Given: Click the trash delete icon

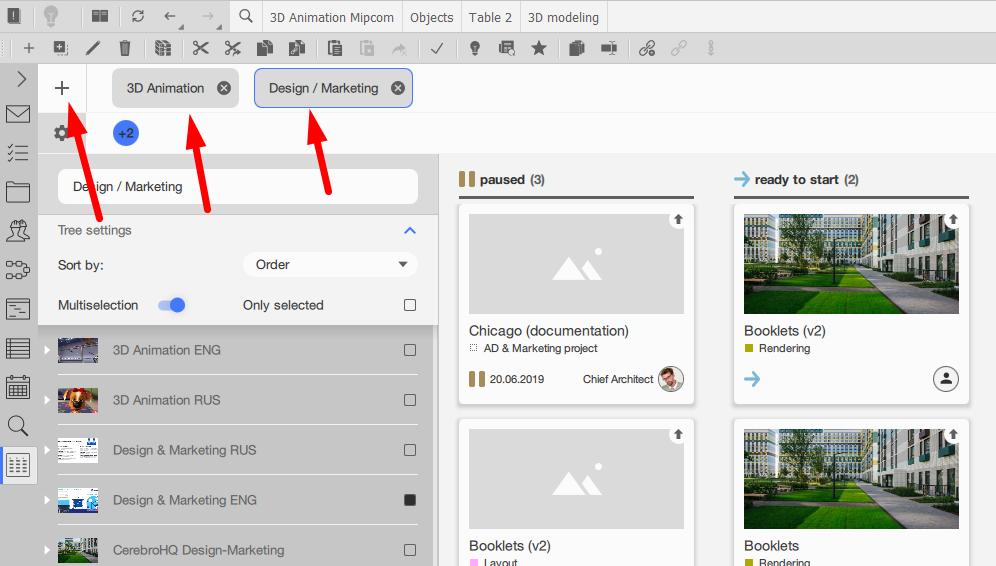Looking at the screenshot, I should [125, 48].
